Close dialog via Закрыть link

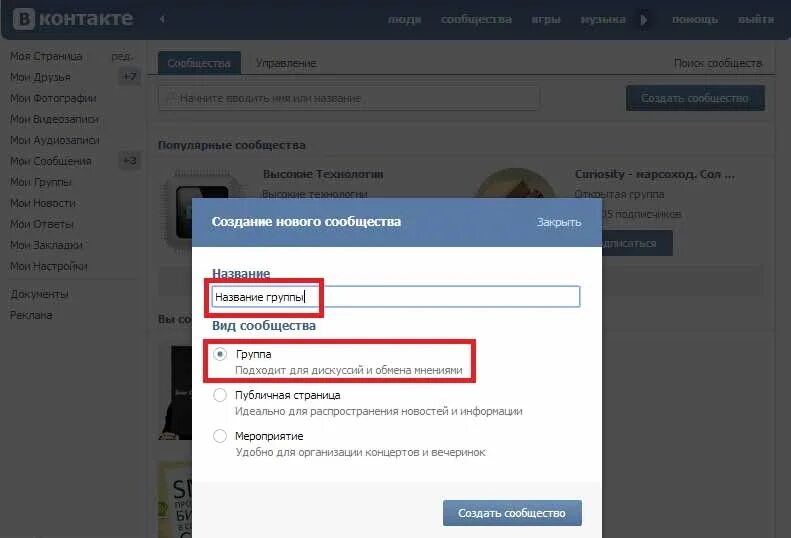pos(559,222)
